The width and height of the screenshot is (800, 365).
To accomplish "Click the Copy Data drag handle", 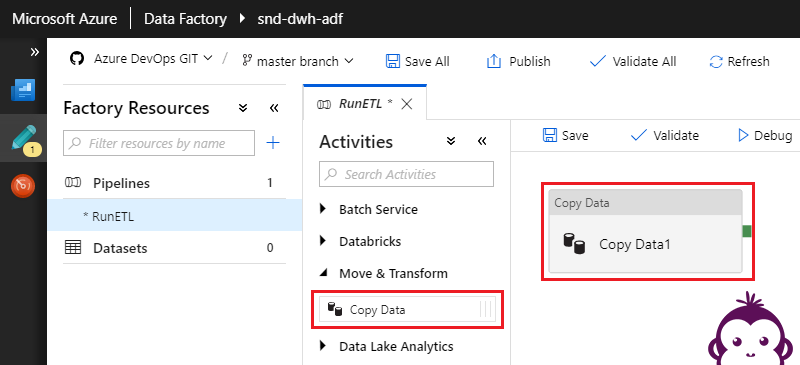I will coord(486,309).
